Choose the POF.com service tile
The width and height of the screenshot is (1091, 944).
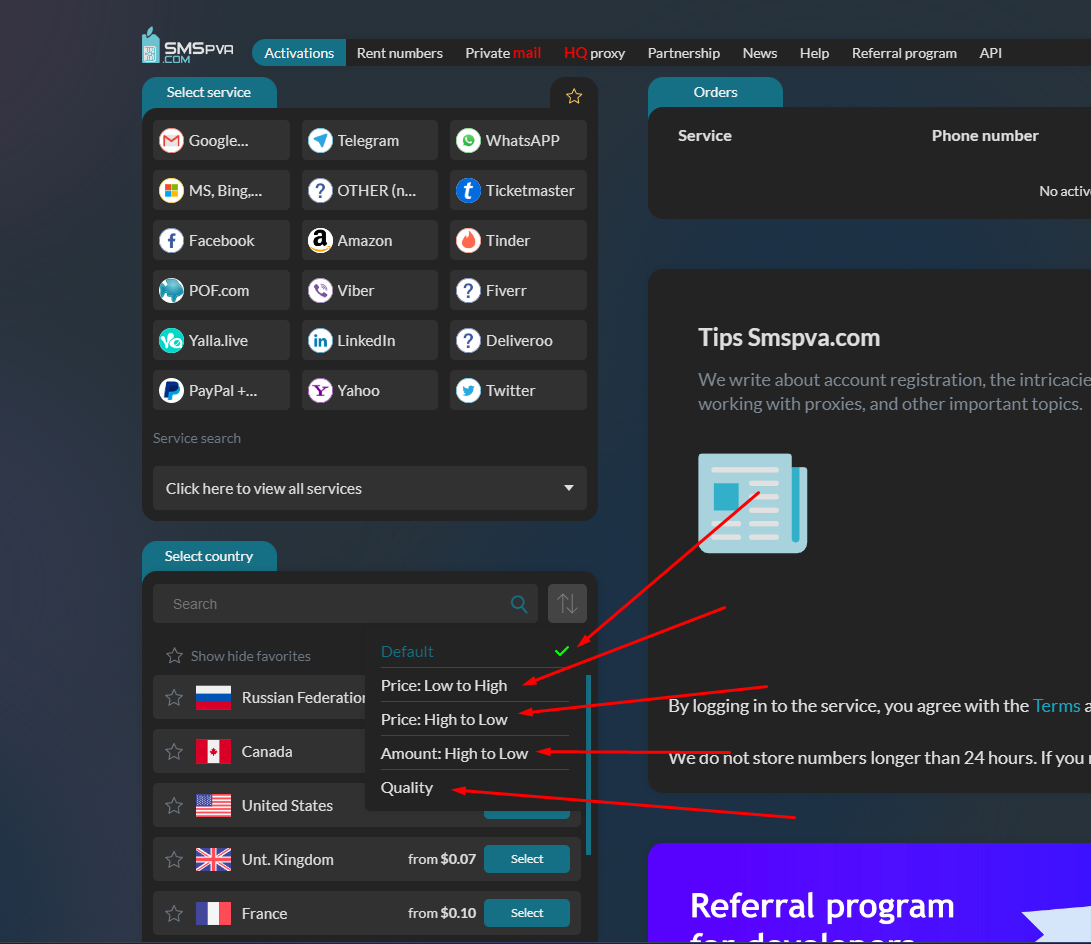[221, 291]
